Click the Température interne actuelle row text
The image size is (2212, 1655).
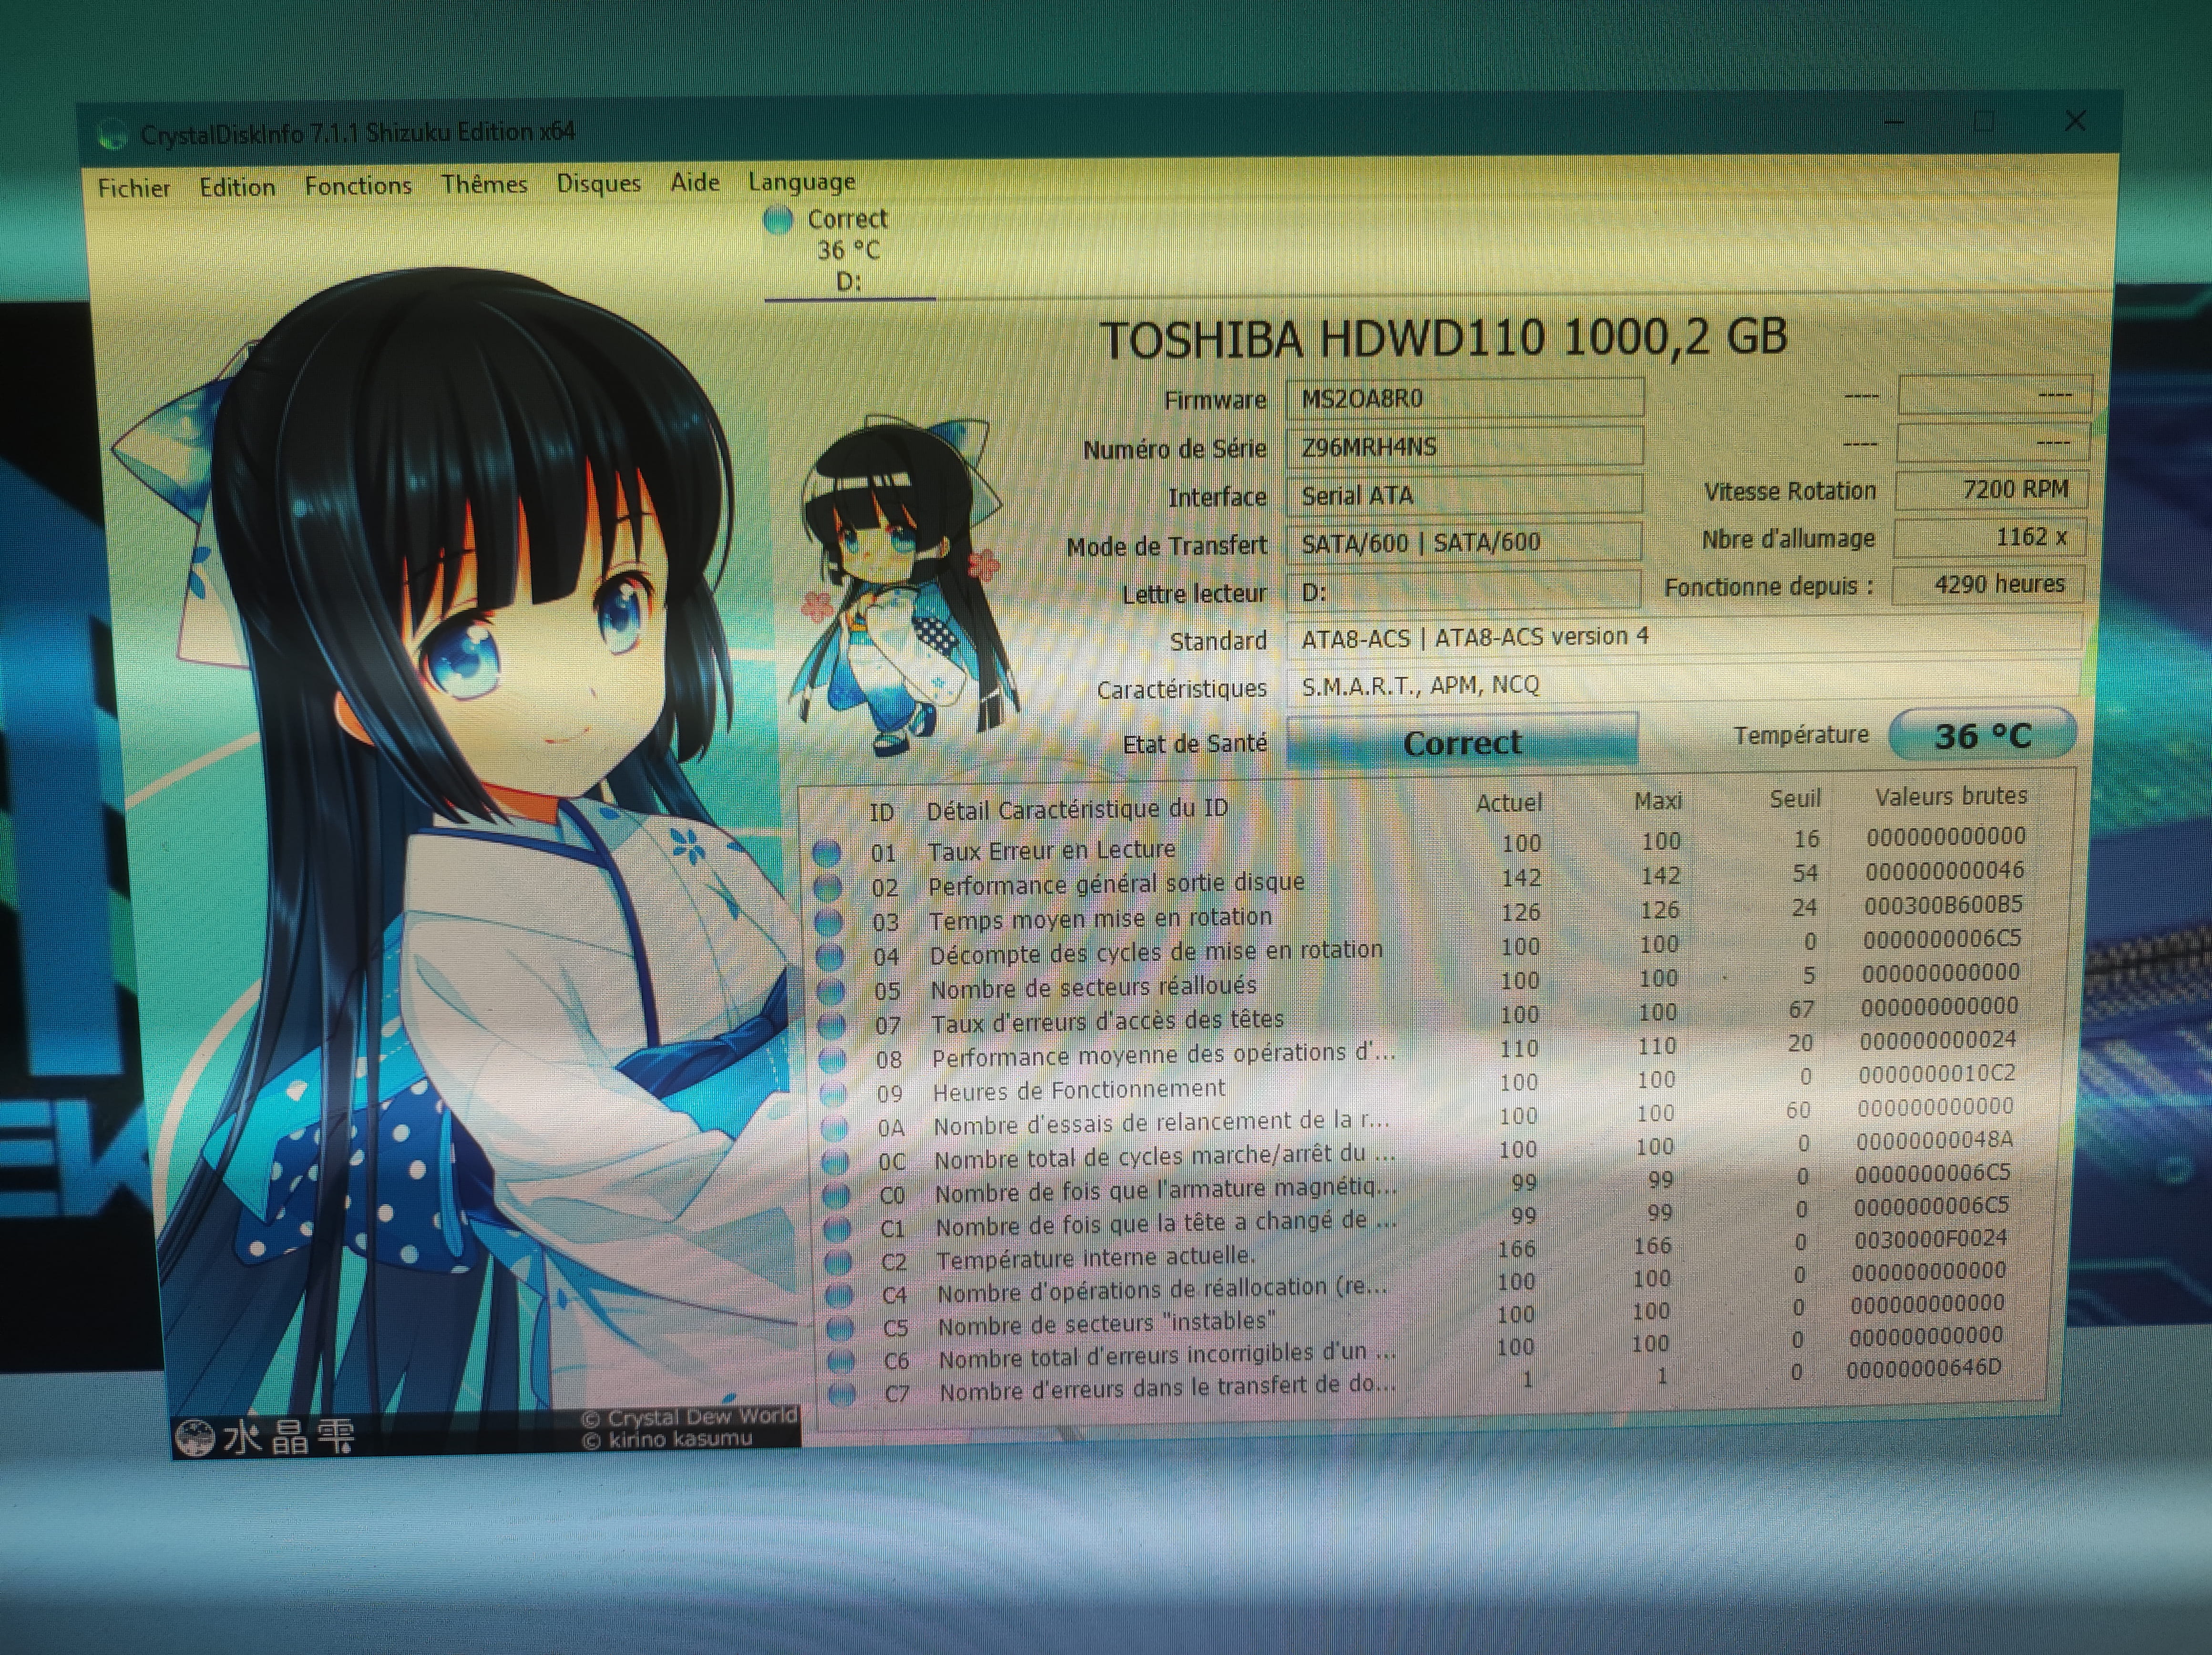coord(1095,1258)
